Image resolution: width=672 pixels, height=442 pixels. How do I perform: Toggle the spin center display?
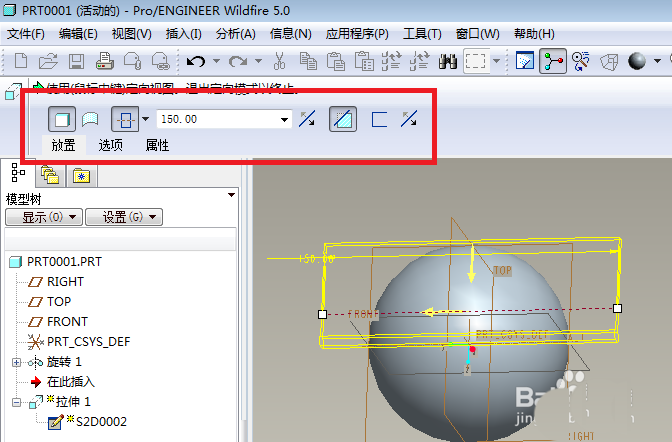(x=553, y=61)
